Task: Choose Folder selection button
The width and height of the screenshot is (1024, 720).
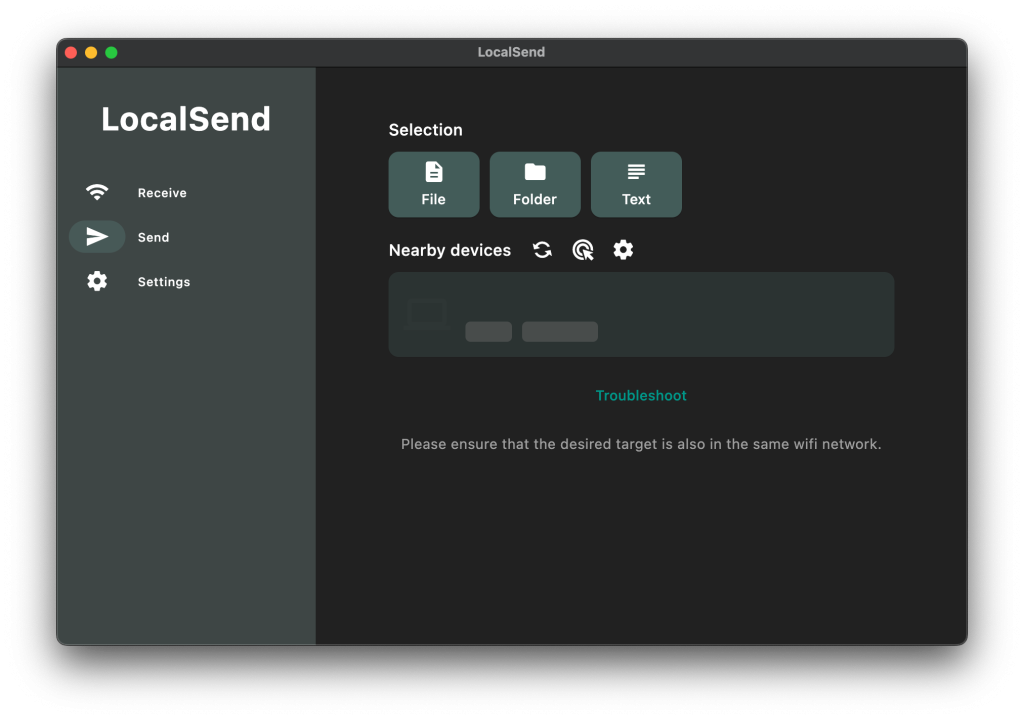Action: point(535,184)
